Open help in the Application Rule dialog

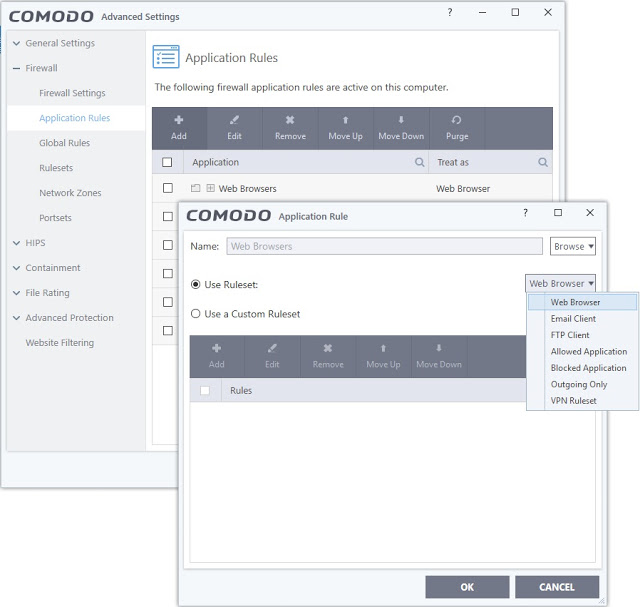[x=525, y=212]
